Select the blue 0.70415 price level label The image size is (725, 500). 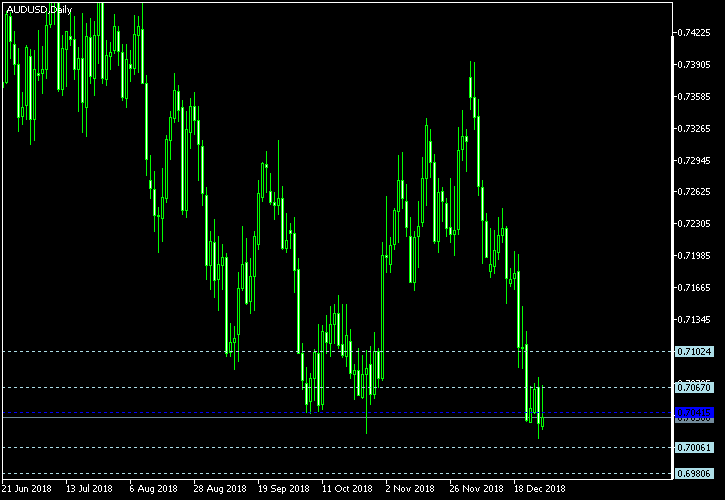(694, 412)
